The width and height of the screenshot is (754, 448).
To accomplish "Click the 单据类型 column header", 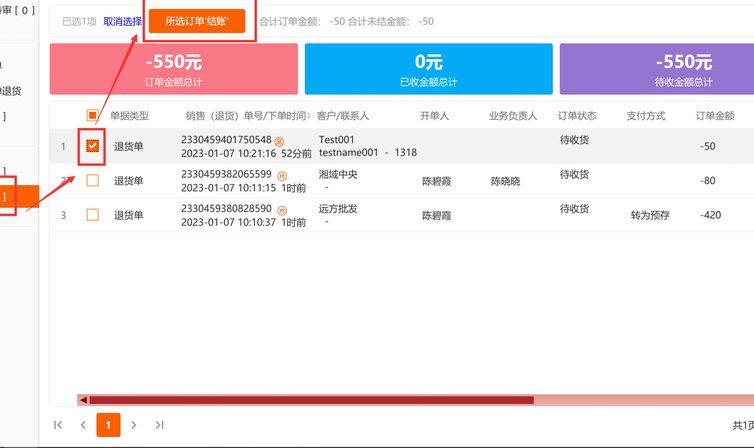I will pos(129,116).
